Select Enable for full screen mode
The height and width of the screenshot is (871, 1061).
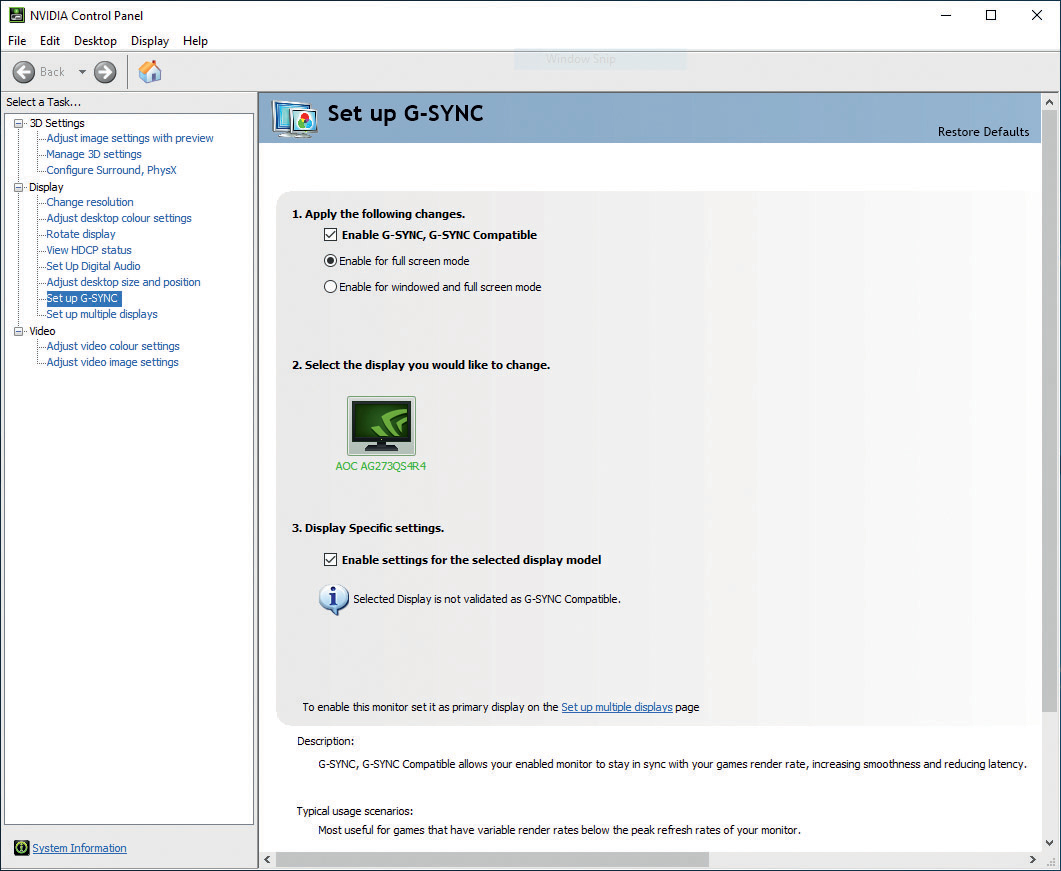[x=330, y=261]
